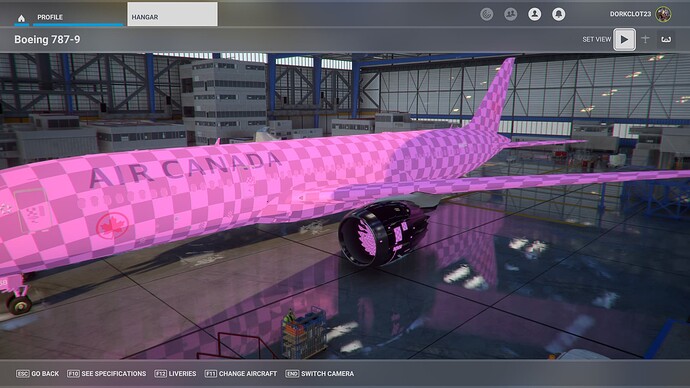Open the Liveries menu
690x388 pixels.
175,373
